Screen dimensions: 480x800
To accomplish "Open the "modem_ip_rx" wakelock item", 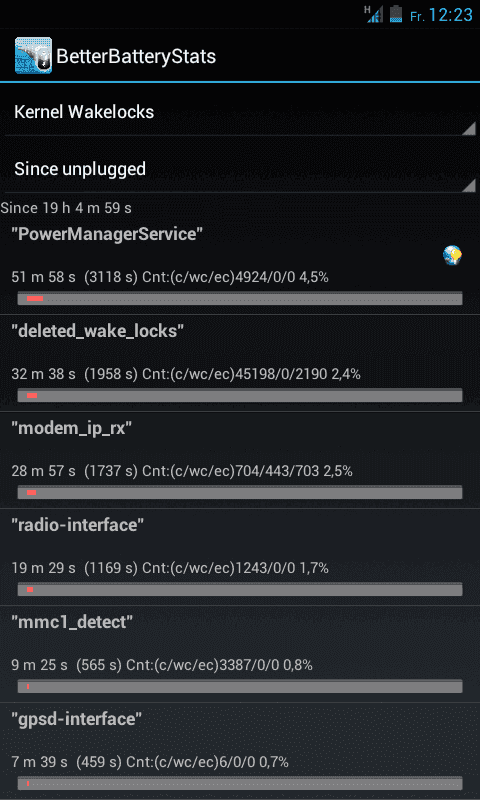I will [240, 460].
